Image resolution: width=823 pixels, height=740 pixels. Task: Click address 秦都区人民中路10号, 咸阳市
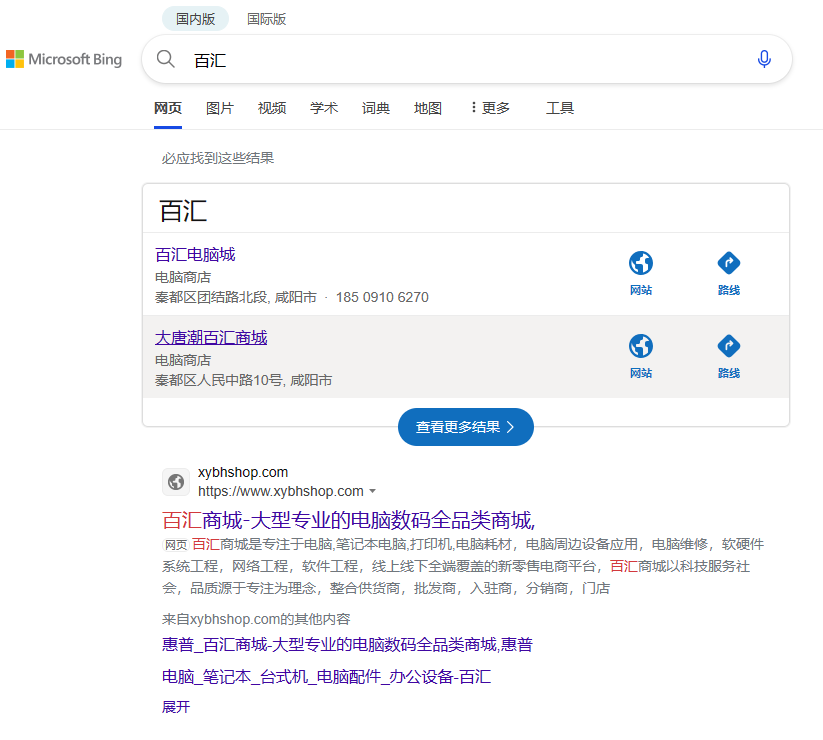tap(244, 380)
